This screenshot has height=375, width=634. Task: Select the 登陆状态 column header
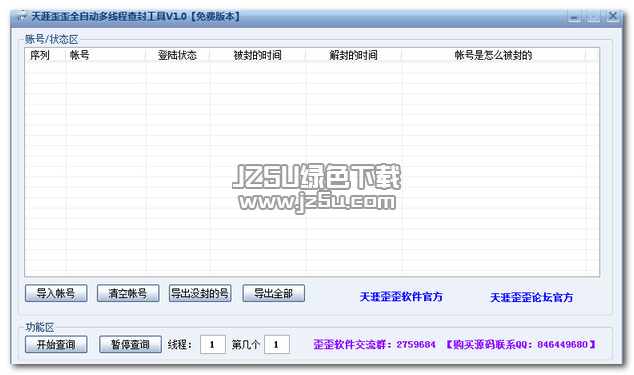pos(178,55)
